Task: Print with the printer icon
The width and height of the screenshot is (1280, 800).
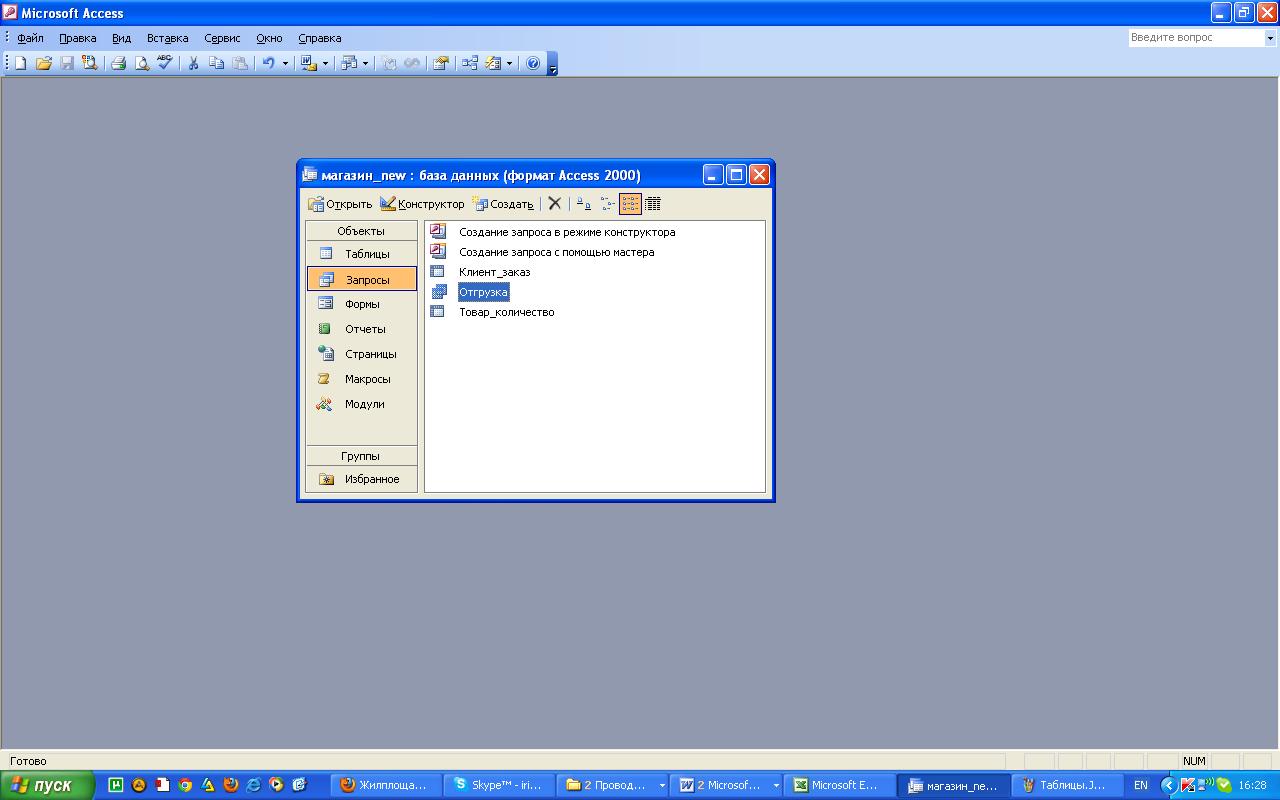Action: tap(118, 63)
